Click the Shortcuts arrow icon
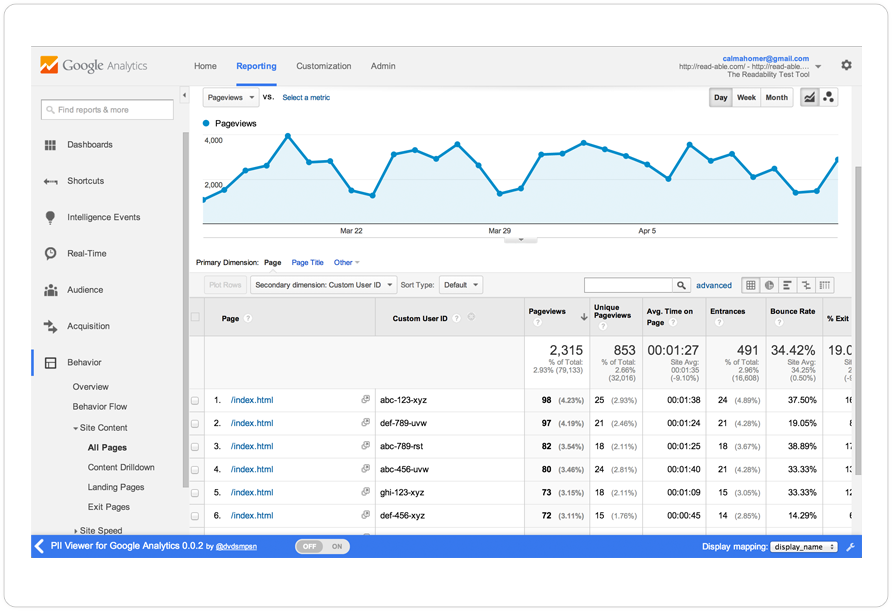The width and height of the screenshot is (892, 611). tap(51, 181)
